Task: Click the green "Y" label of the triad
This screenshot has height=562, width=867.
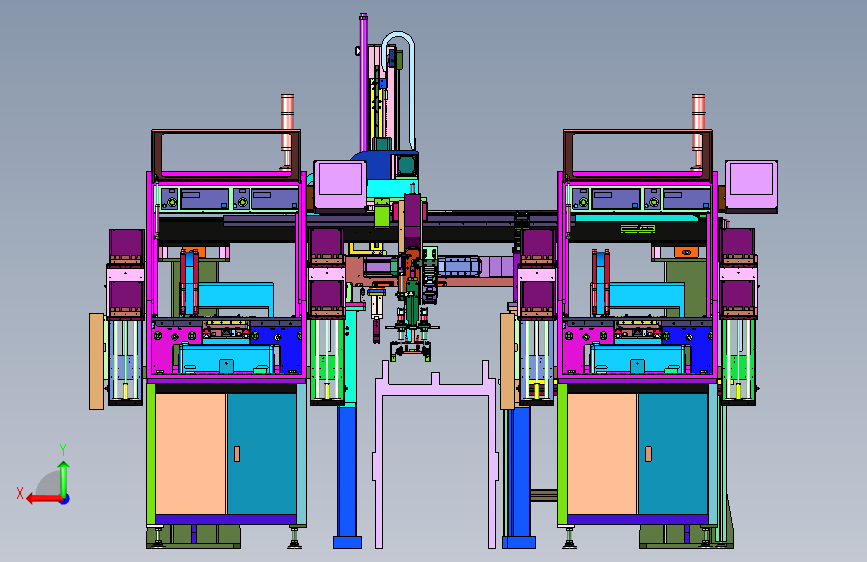Action: 63,450
